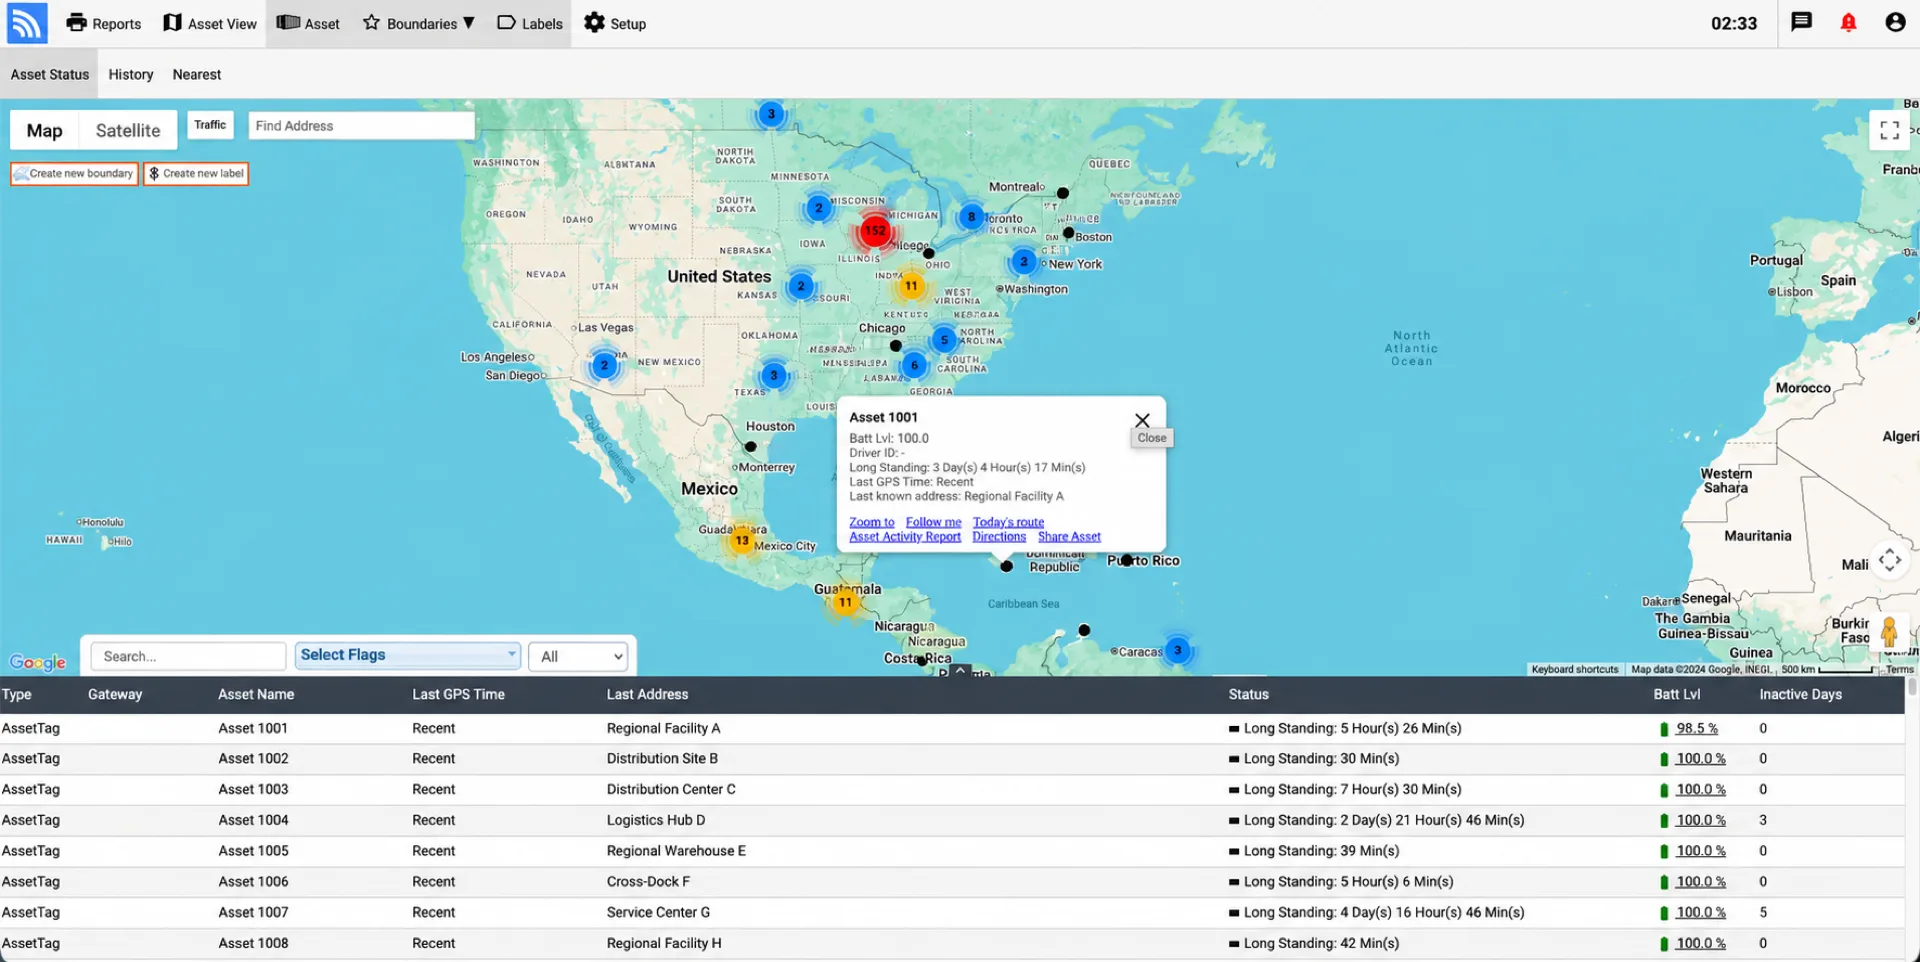The width and height of the screenshot is (1920, 962).
Task: Toggle fullscreen map view
Action: pyautogui.click(x=1889, y=130)
